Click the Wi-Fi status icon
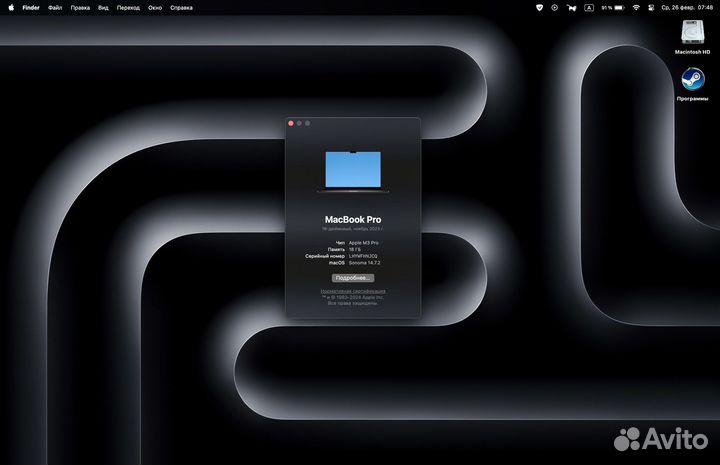 point(635,6)
